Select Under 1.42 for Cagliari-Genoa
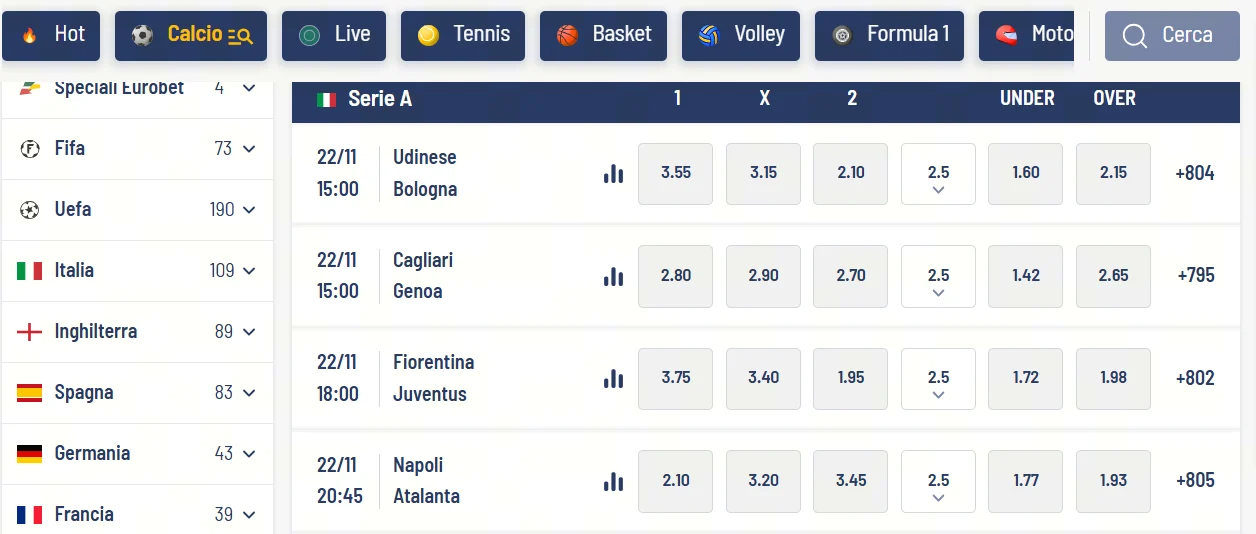The width and height of the screenshot is (1256, 534). [x=1026, y=276]
